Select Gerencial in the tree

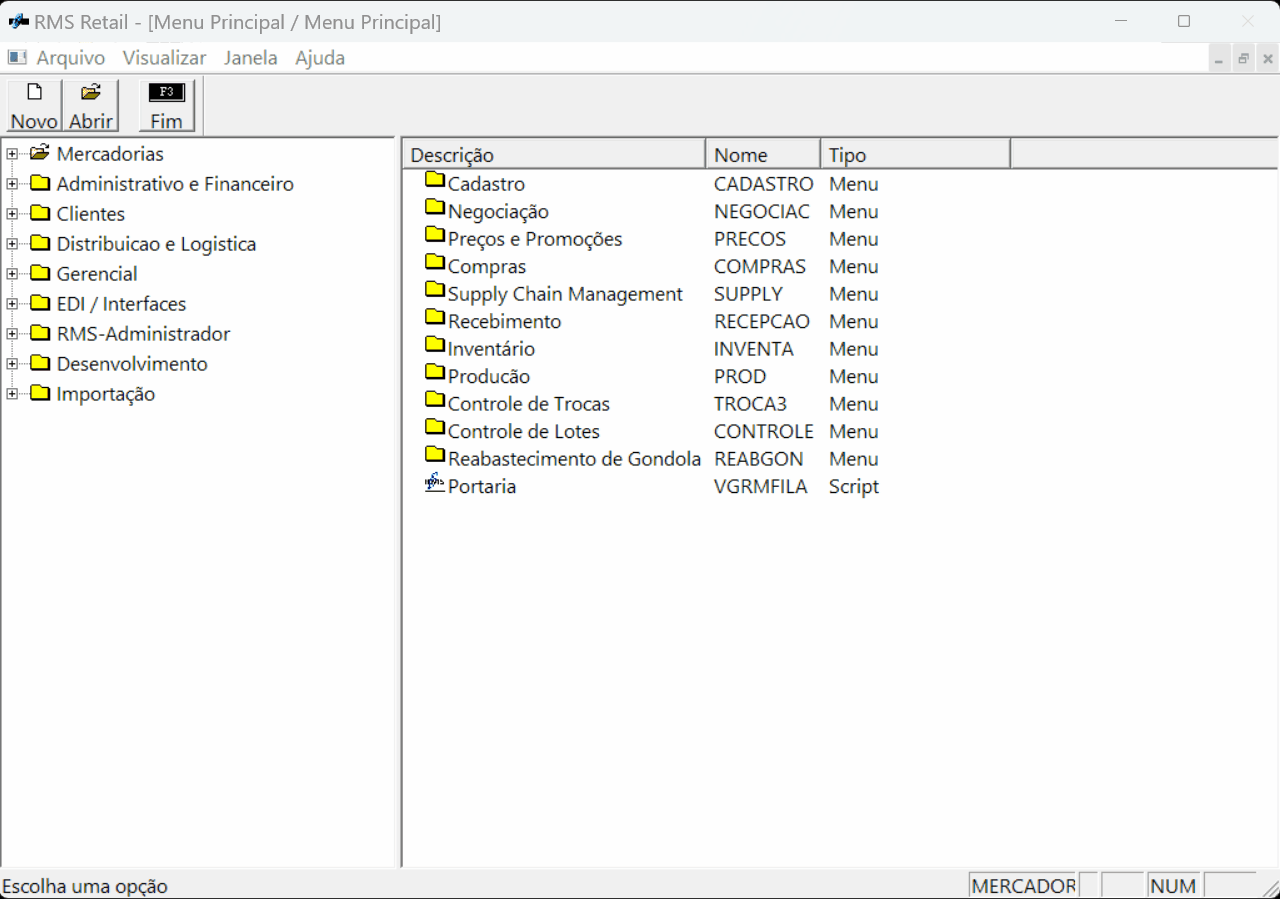pos(97,274)
